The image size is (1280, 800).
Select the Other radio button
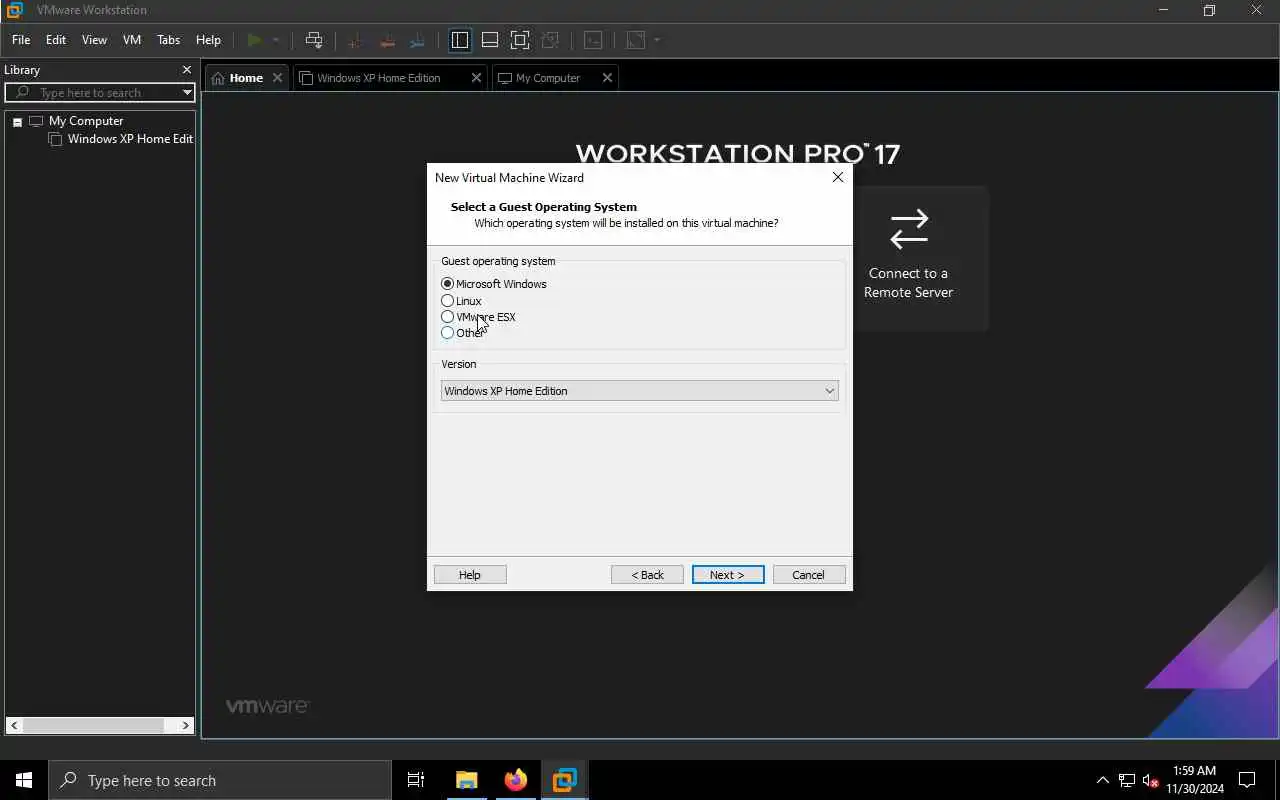[x=447, y=333]
